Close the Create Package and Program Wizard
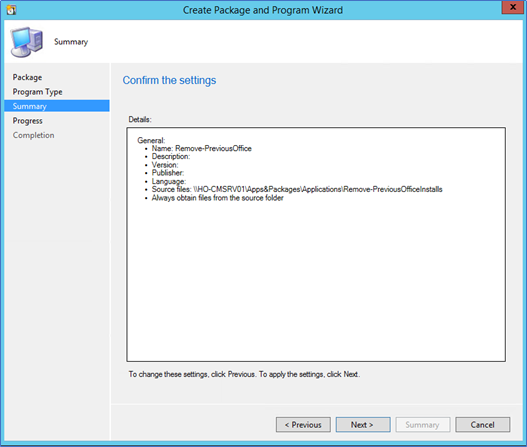 (x=513, y=7)
